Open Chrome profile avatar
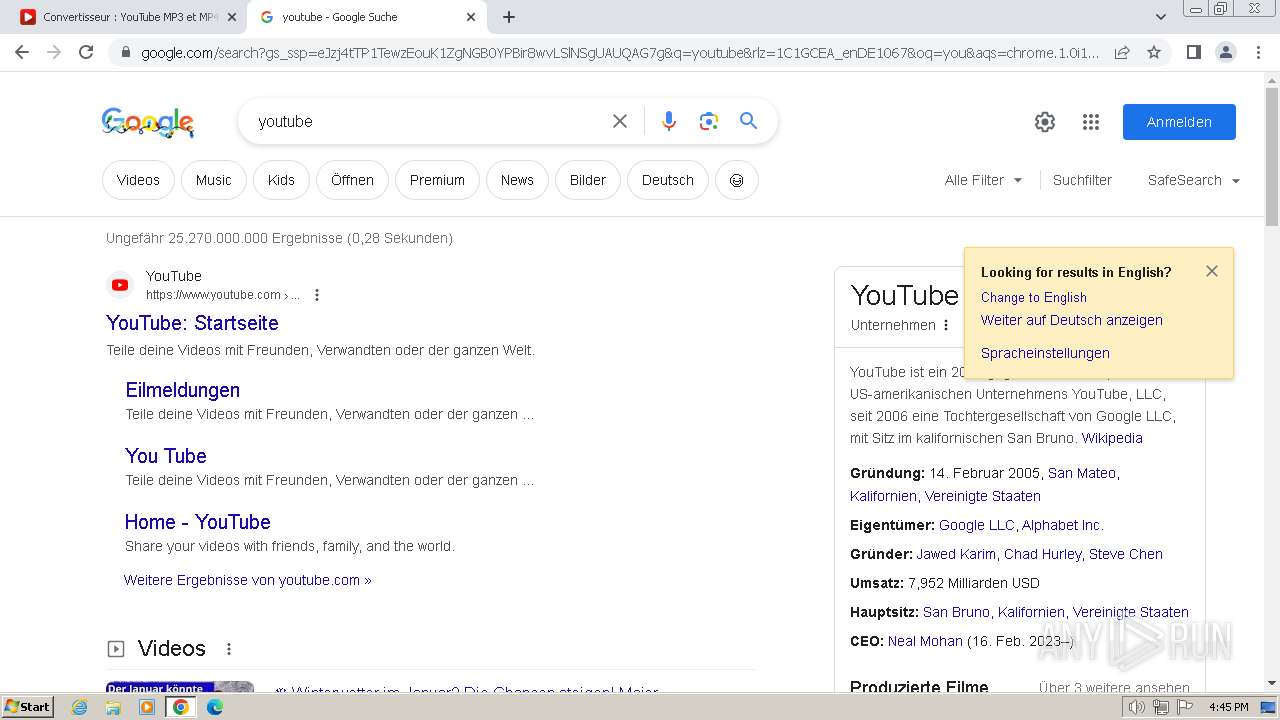The width and height of the screenshot is (1280, 720). point(1226,52)
